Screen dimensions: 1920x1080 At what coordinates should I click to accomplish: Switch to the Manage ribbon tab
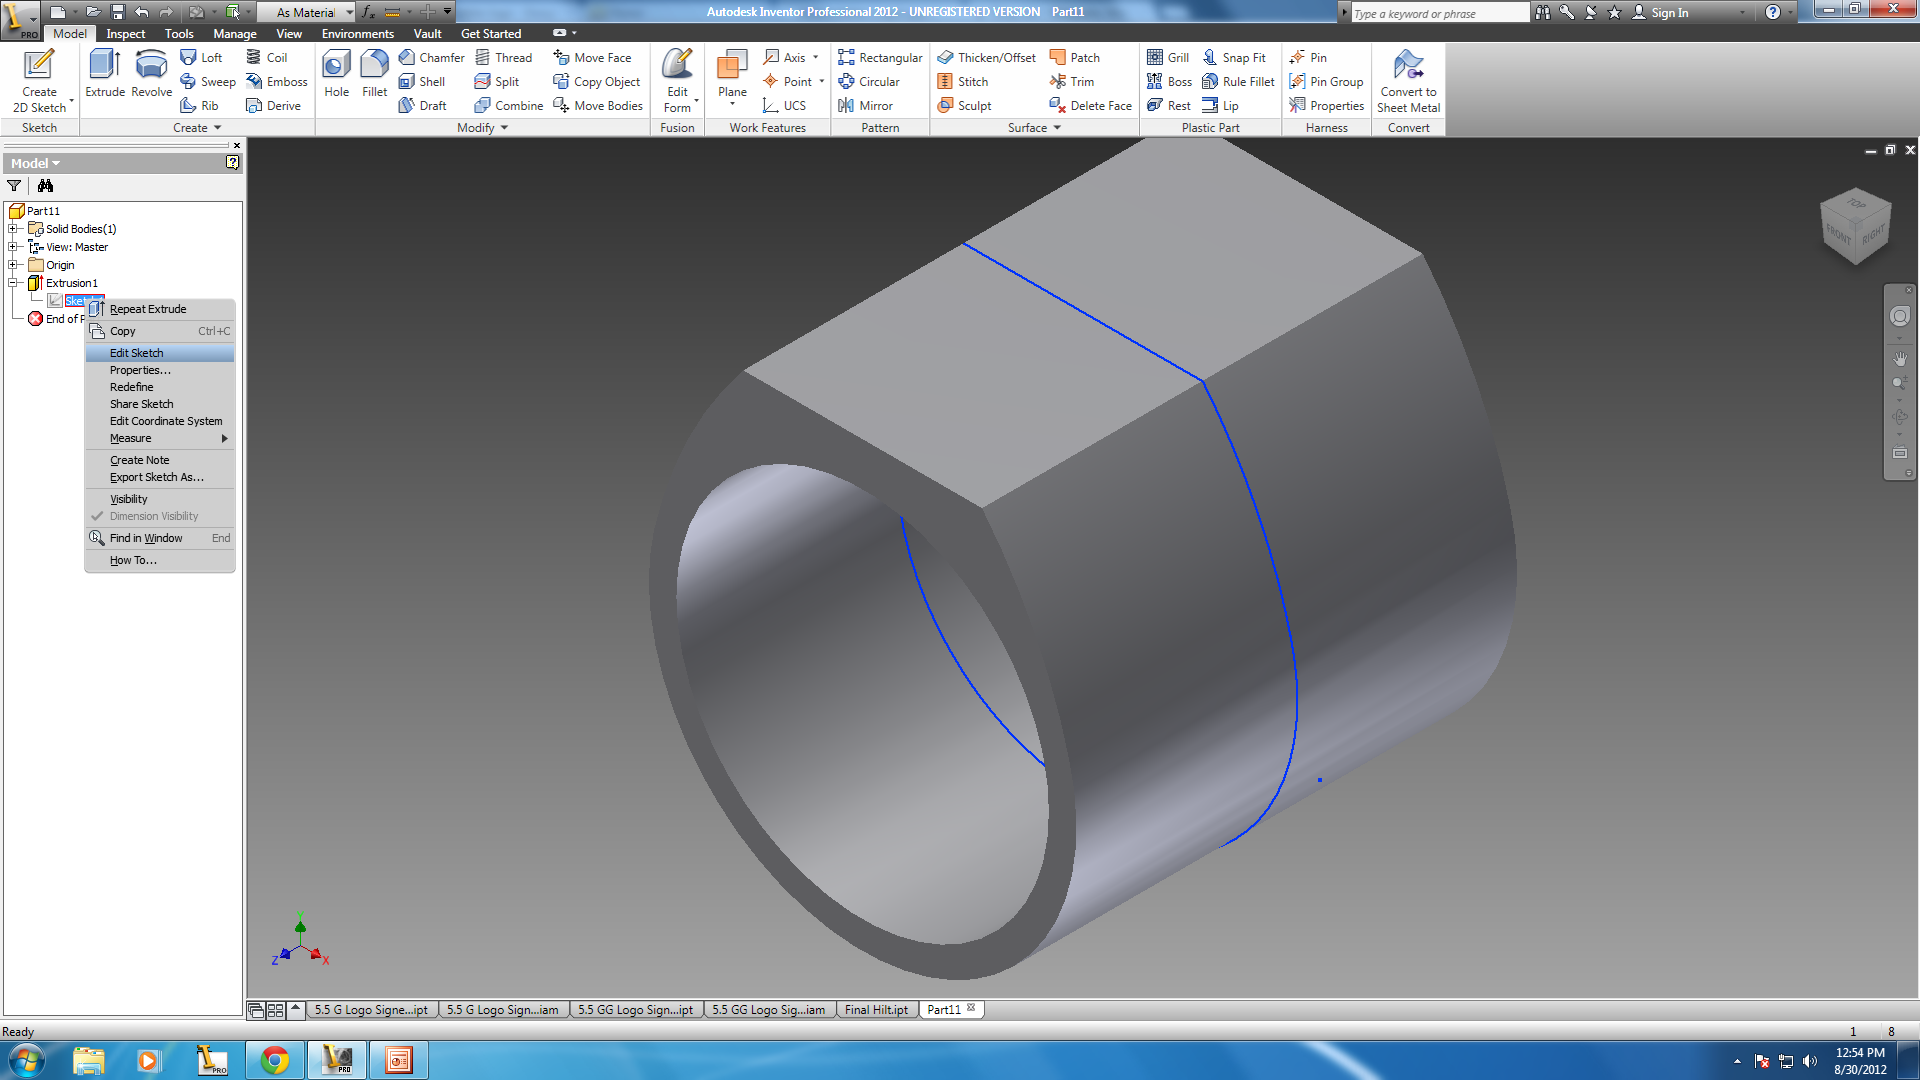tap(235, 33)
